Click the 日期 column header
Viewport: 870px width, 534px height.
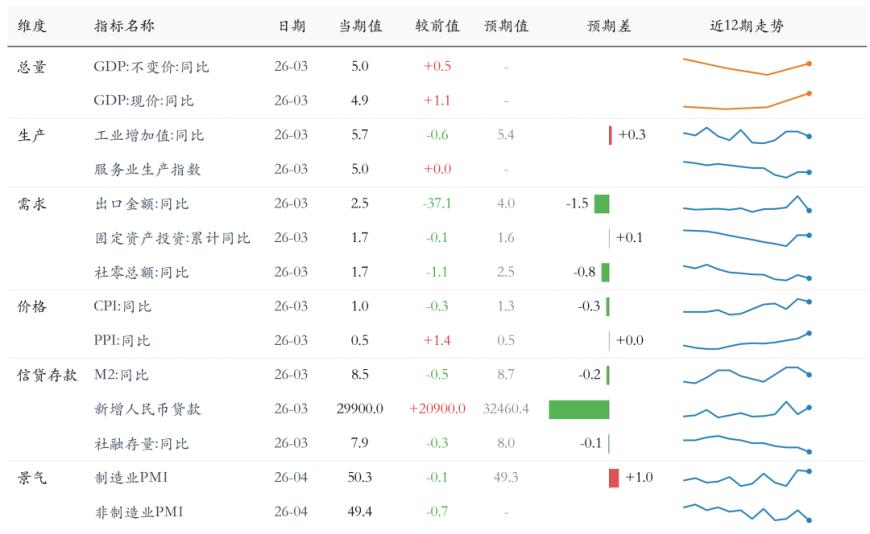[292, 26]
